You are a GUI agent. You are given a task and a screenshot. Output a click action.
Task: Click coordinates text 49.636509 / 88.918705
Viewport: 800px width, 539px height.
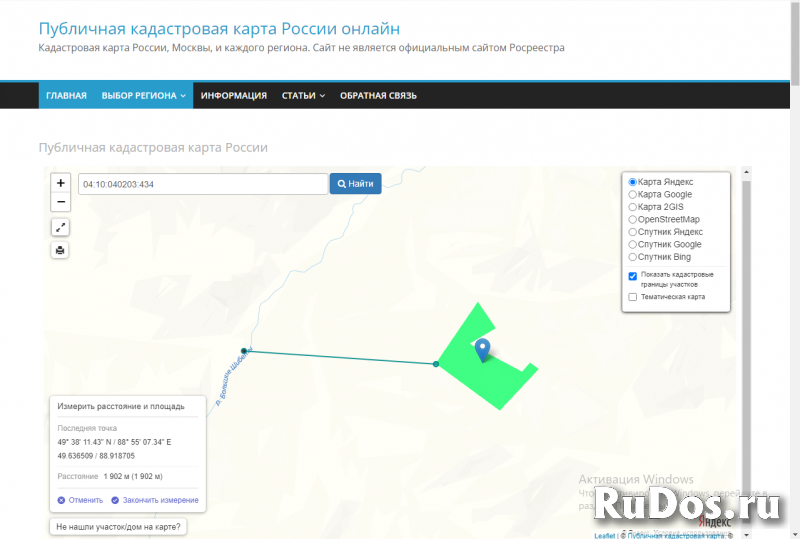coord(96,456)
